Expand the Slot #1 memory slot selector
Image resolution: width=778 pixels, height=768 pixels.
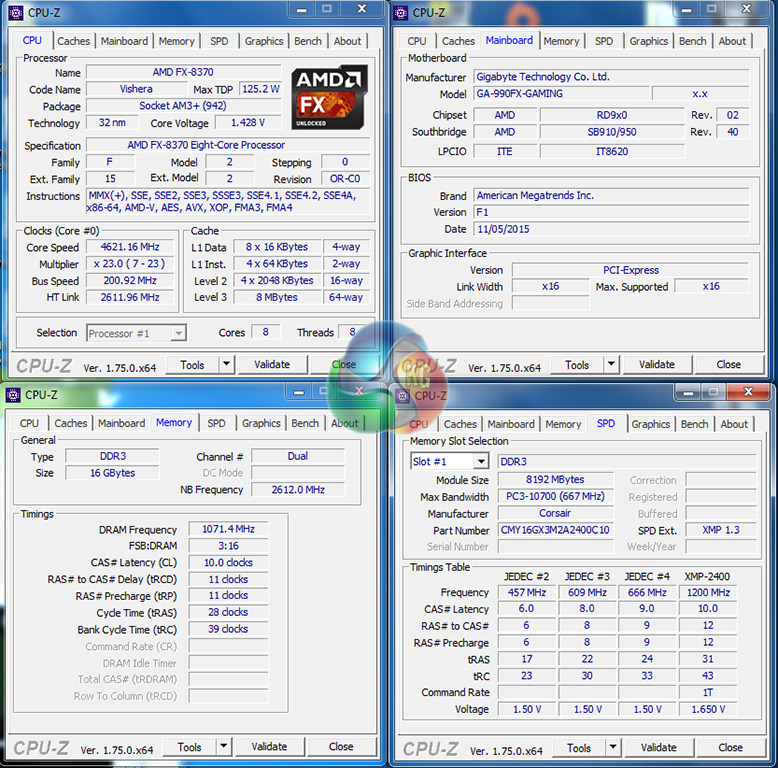[481, 462]
